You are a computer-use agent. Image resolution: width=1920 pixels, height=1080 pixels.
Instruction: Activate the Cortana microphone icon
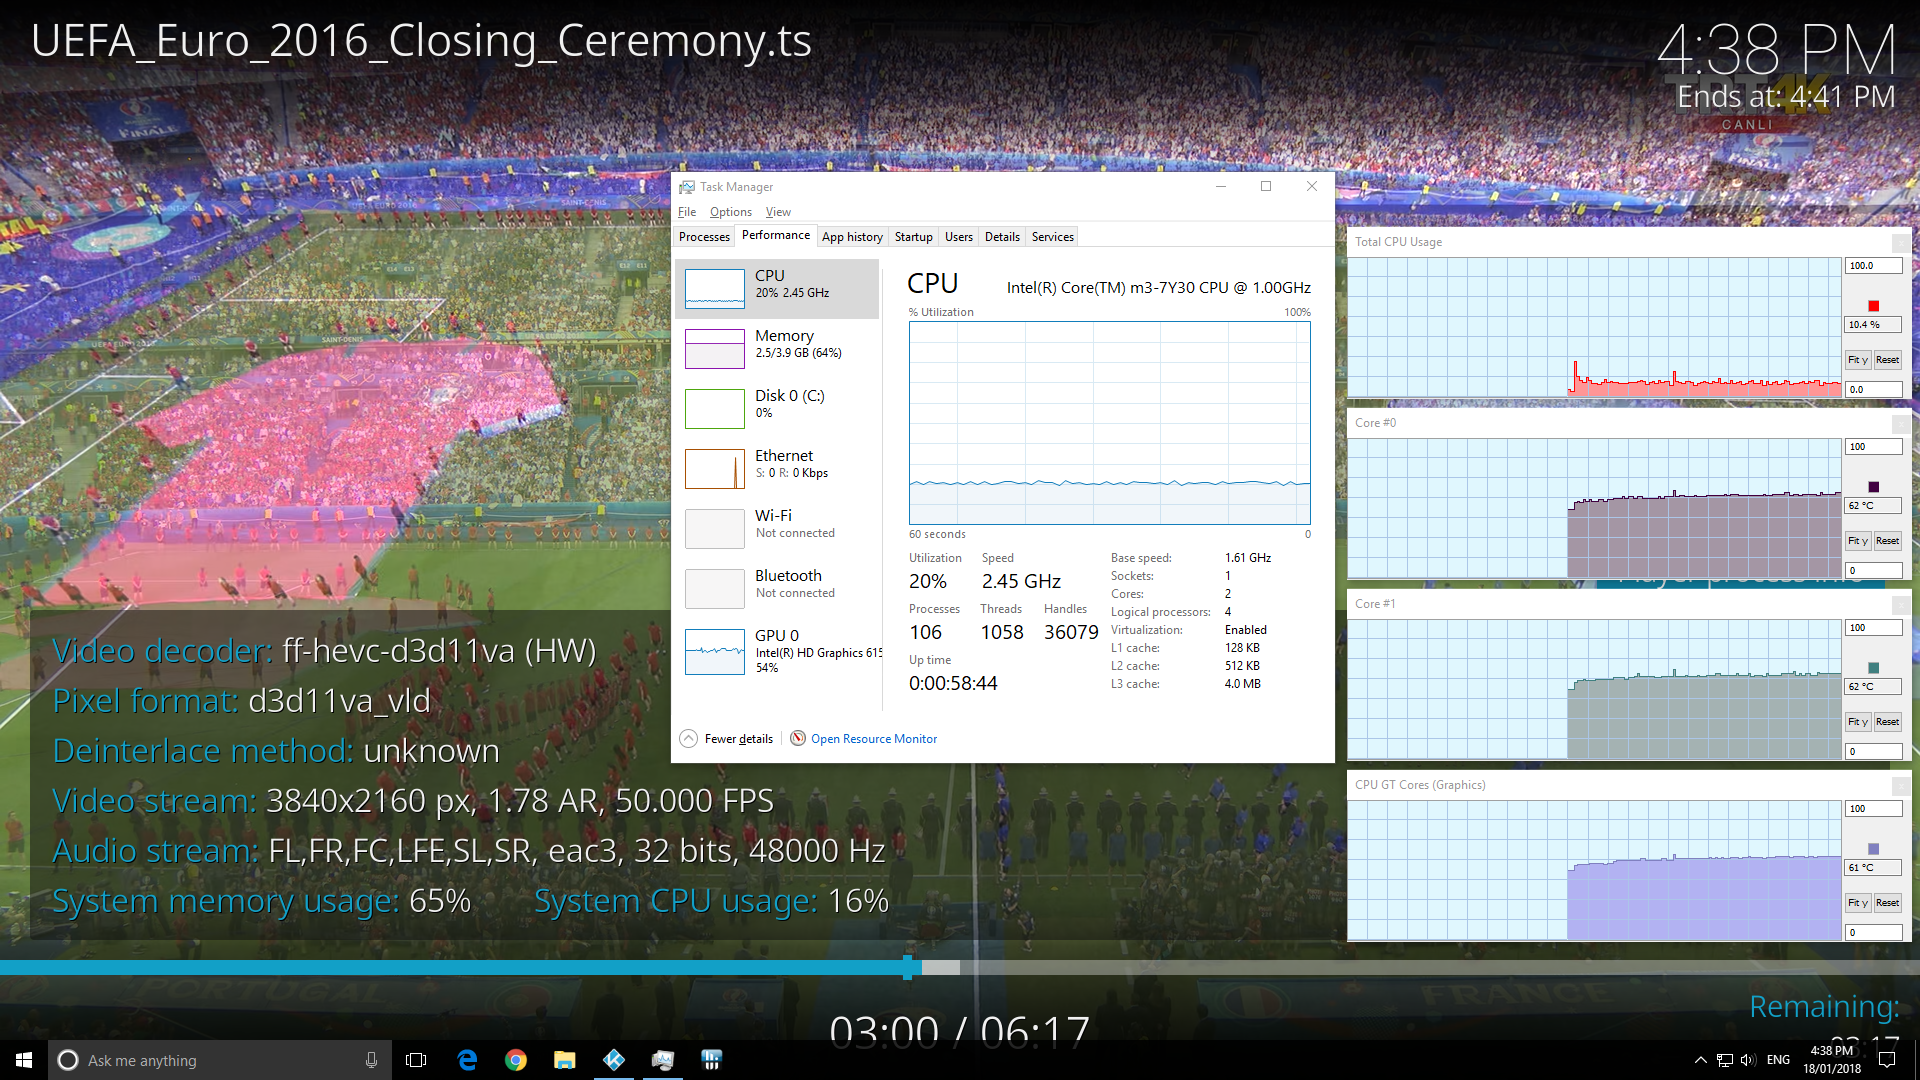pos(371,1060)
